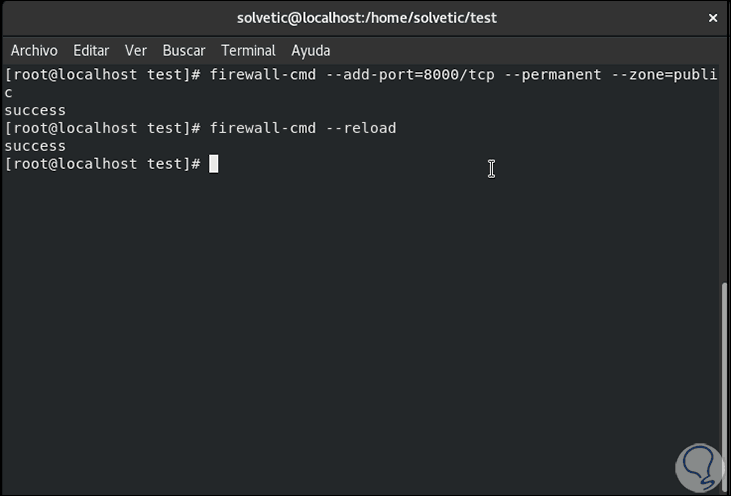731x496 pixels.
Task: Open the Editar menu
Action: [x=91, y=50]
